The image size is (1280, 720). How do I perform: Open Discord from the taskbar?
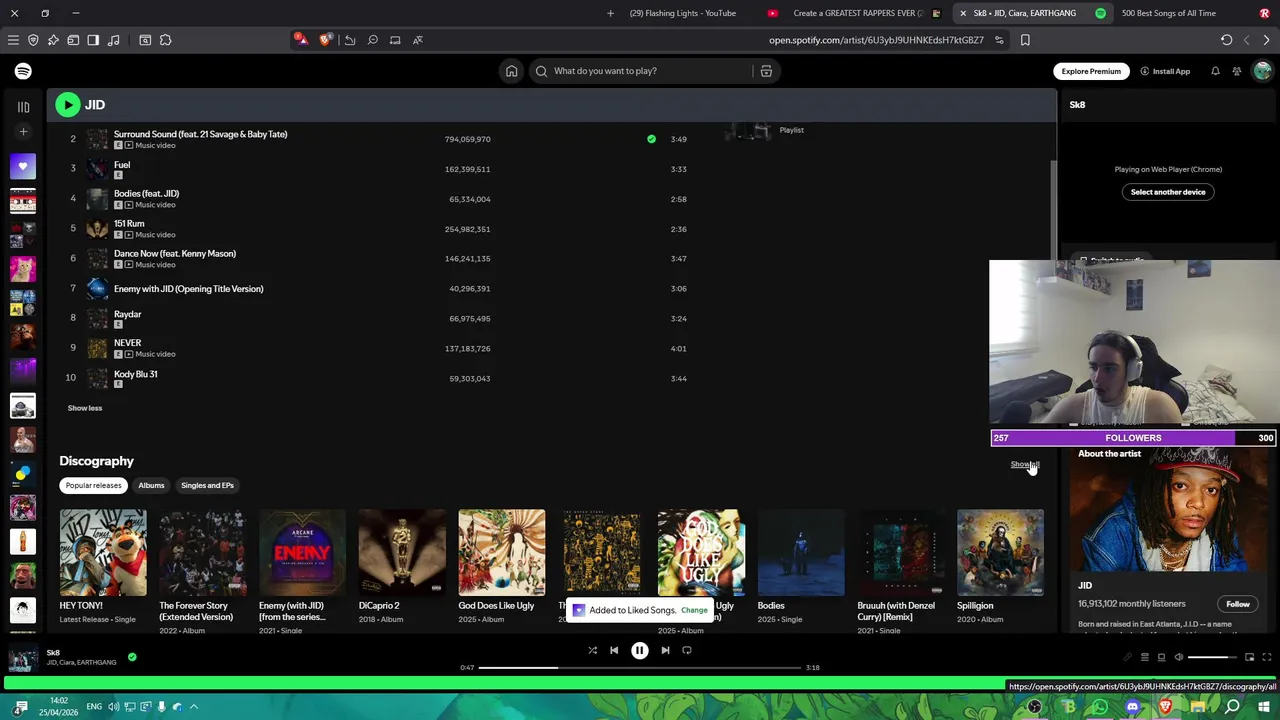point(1132,707)
